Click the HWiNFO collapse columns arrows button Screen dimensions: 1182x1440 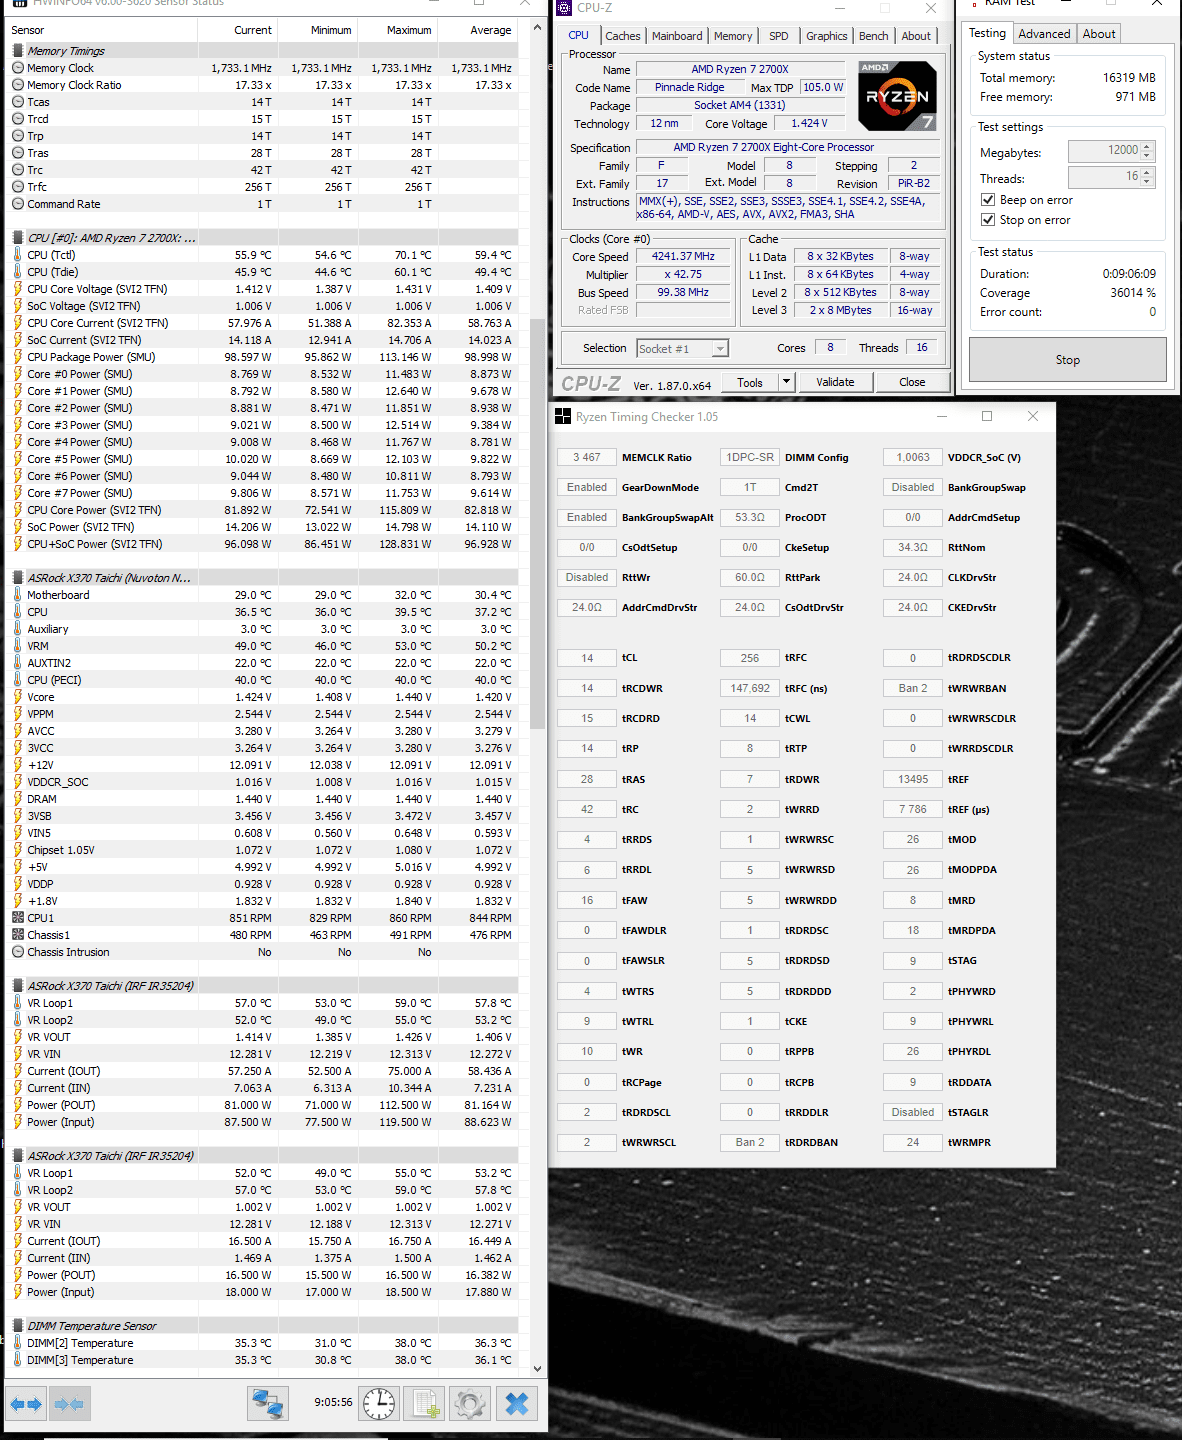[x=70, y=1404]
